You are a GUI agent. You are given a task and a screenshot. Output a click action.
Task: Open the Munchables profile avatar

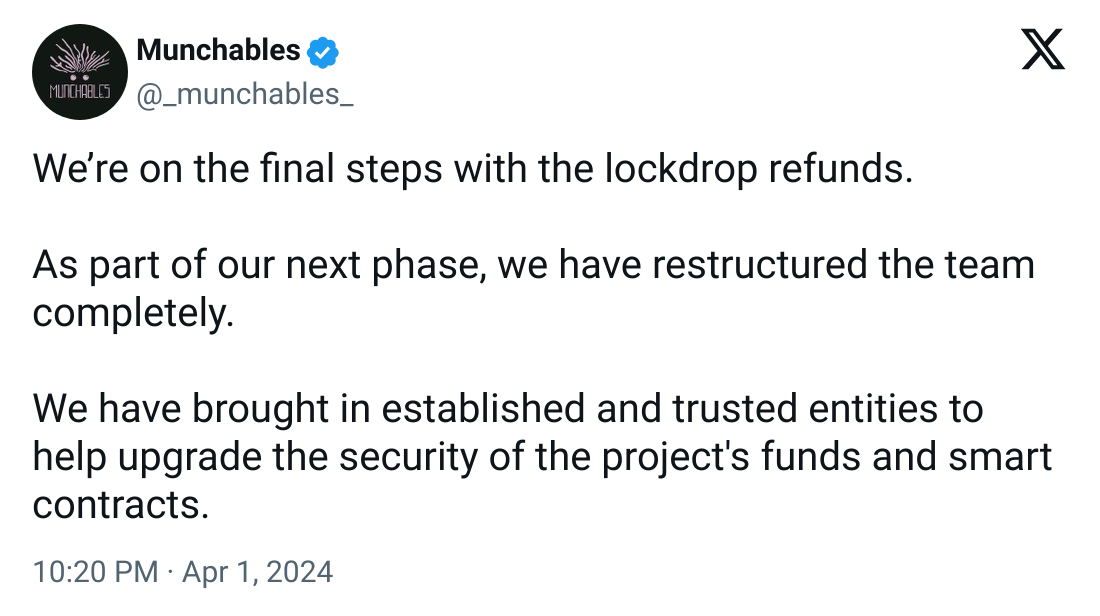80,72
